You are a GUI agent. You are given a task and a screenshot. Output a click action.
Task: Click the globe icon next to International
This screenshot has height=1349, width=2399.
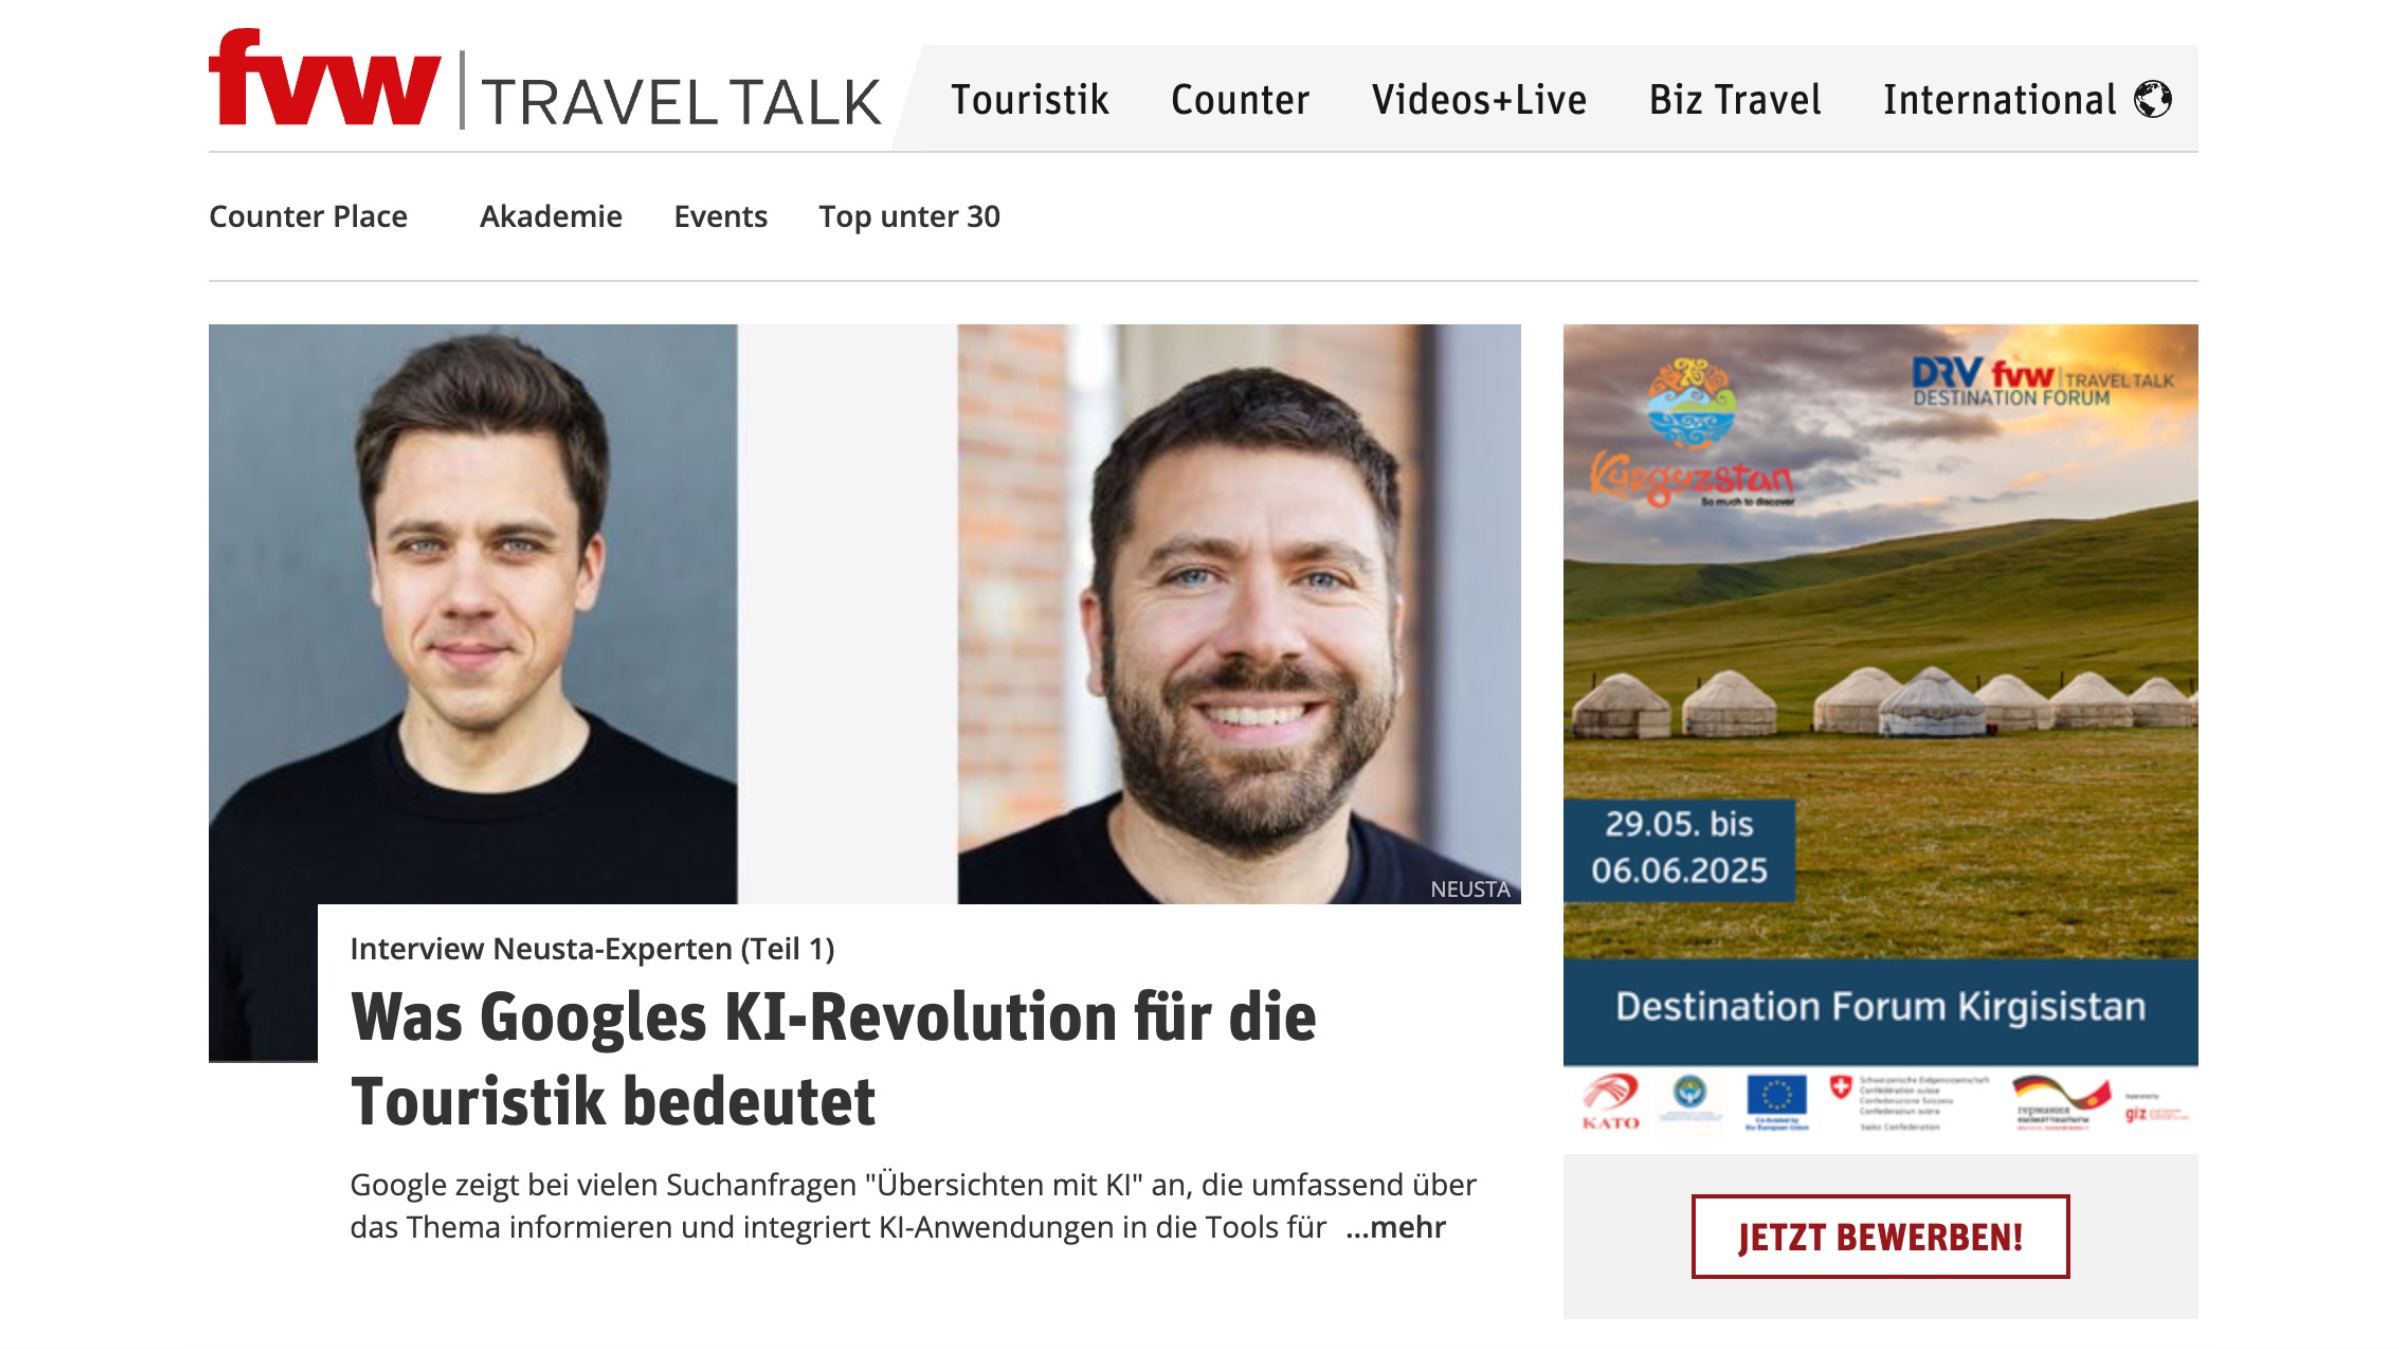pos(2152,99)
